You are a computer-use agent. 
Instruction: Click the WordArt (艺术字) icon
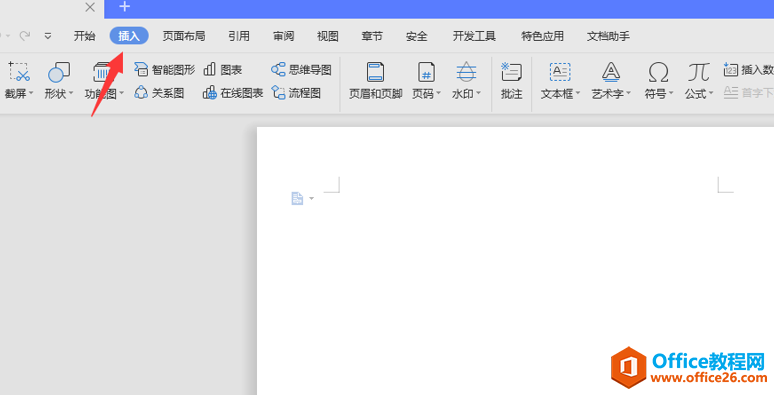point(611,72)
